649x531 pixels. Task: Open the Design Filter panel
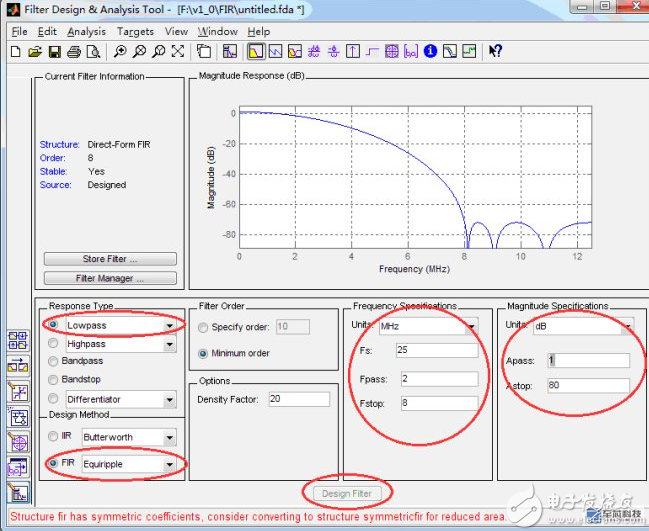(x=18, y=493)
